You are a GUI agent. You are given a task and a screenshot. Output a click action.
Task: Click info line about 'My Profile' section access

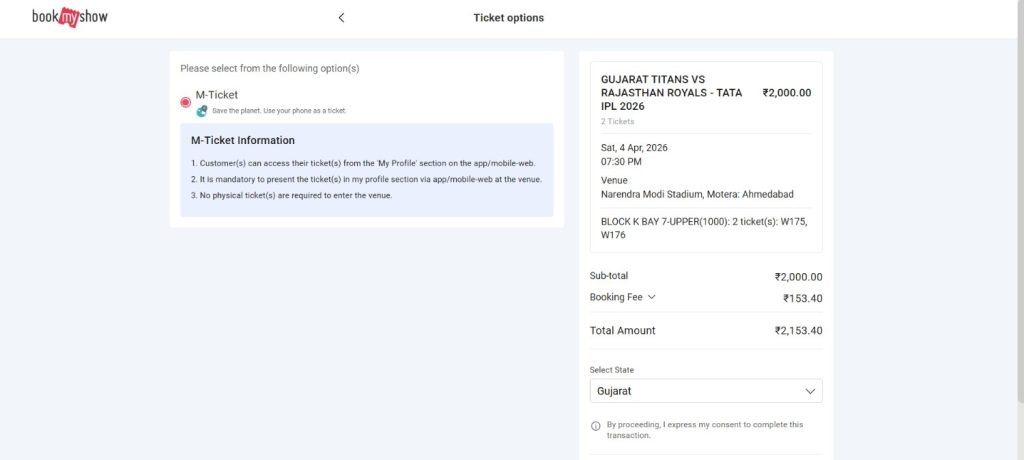point(363,163)
